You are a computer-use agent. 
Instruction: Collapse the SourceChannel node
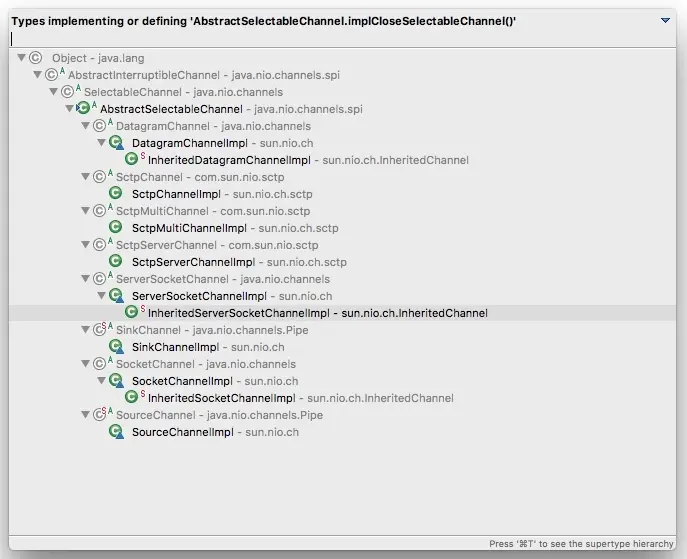pyautogui.click(x=85, y=414)
